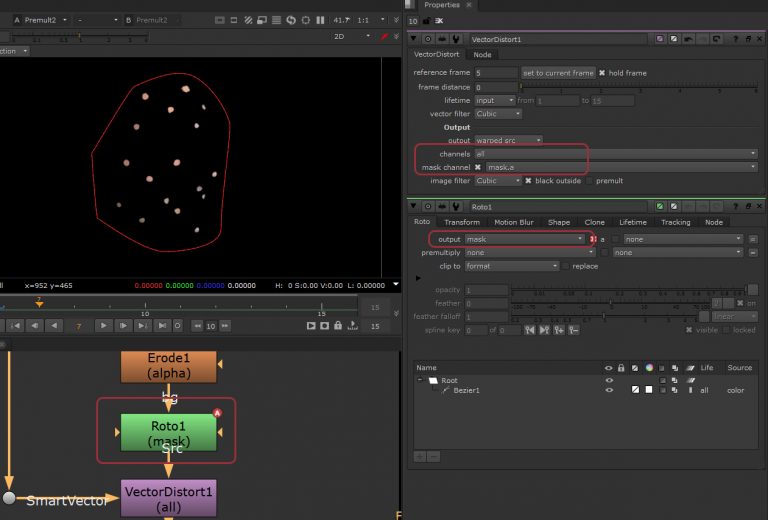768x520 pixels.
Task: Jump to the first frame
Action: [x=15, y=326]
